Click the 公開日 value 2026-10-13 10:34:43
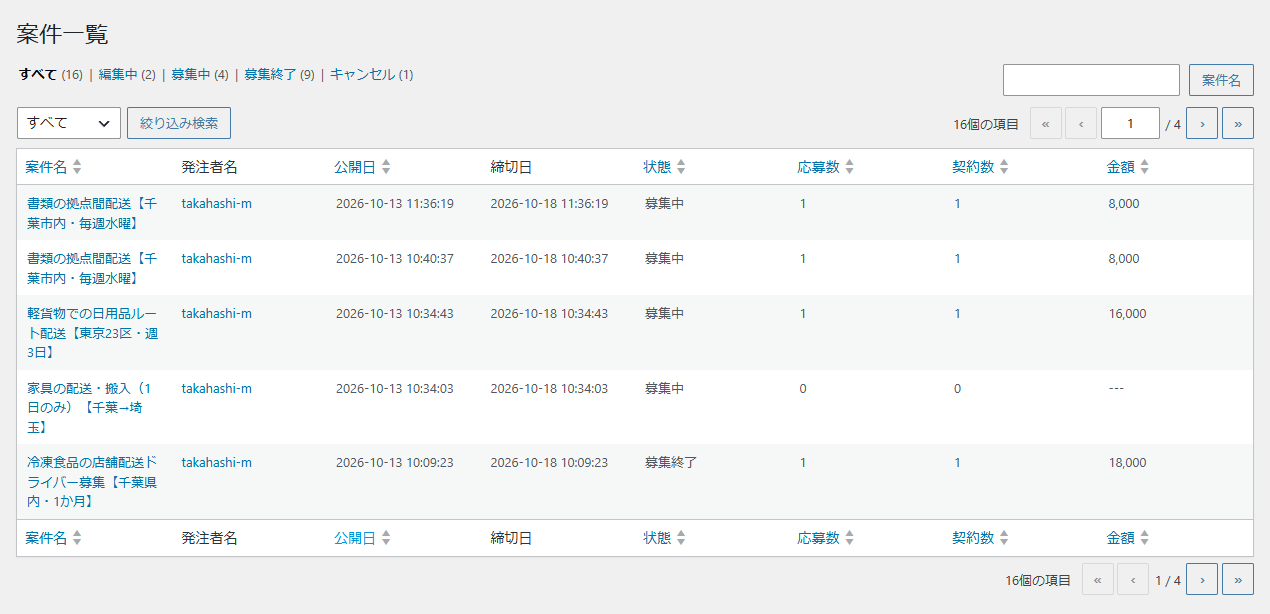 (x=395, y=313)
